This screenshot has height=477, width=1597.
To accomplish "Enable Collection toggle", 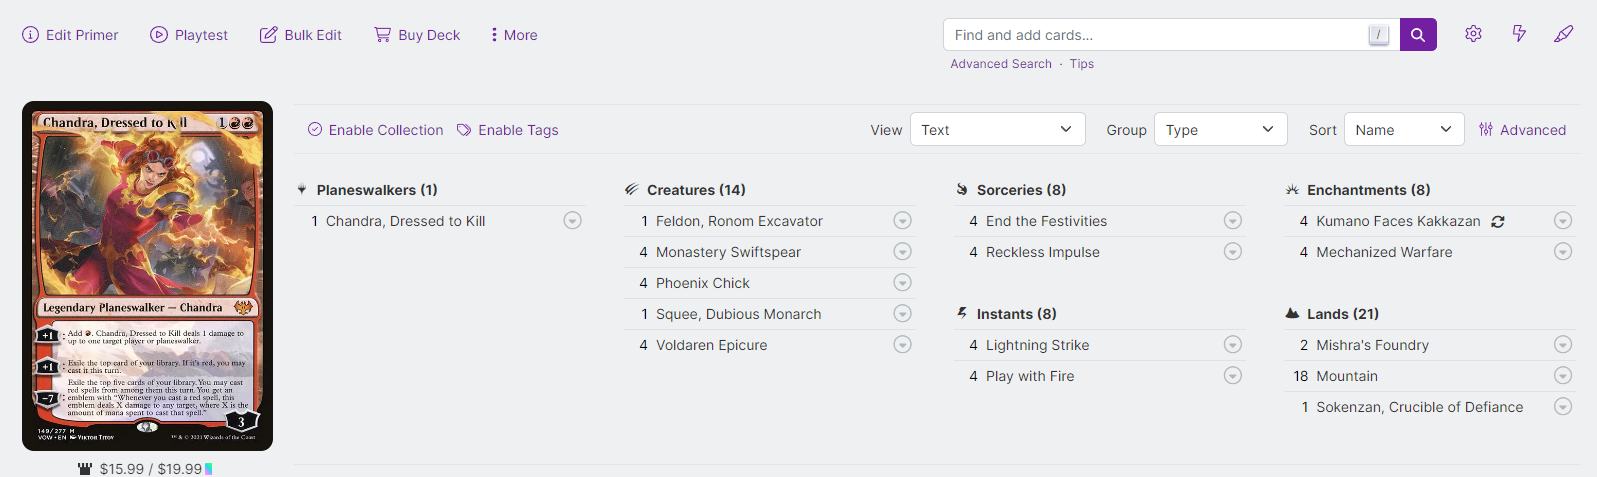I will click(x=375, y=130).
